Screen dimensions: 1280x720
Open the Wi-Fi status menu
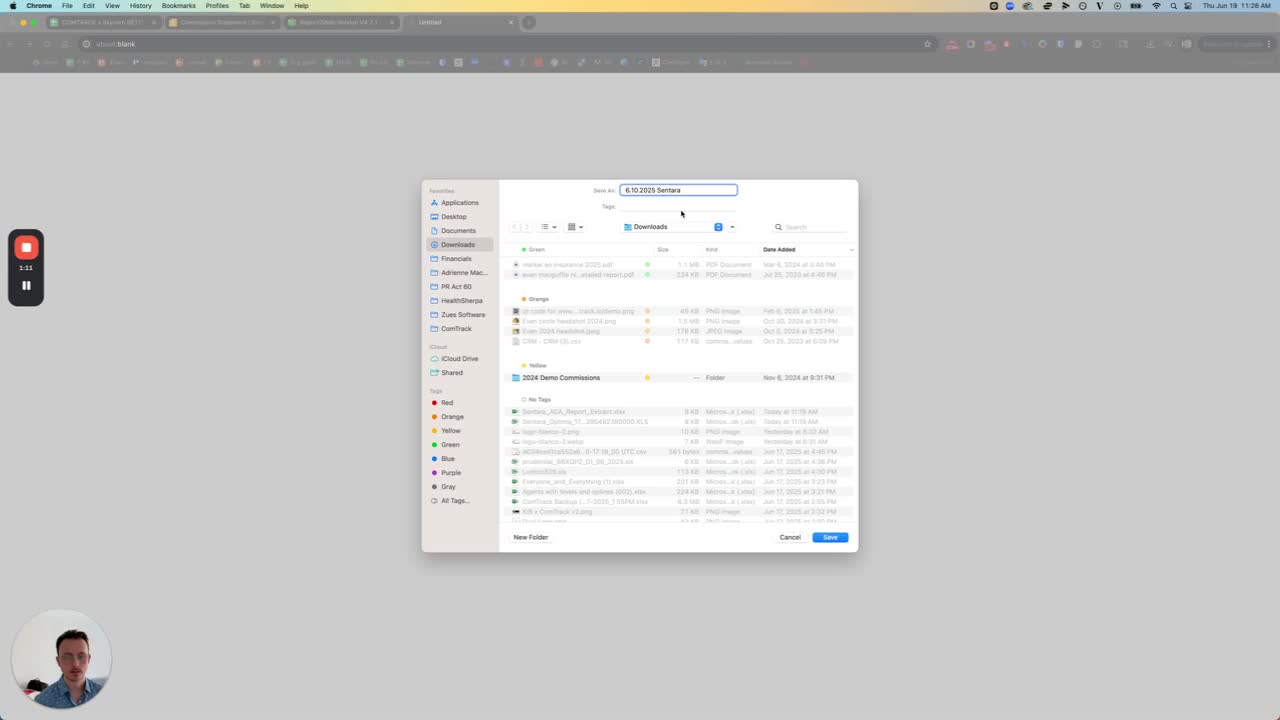[1156, 6]
